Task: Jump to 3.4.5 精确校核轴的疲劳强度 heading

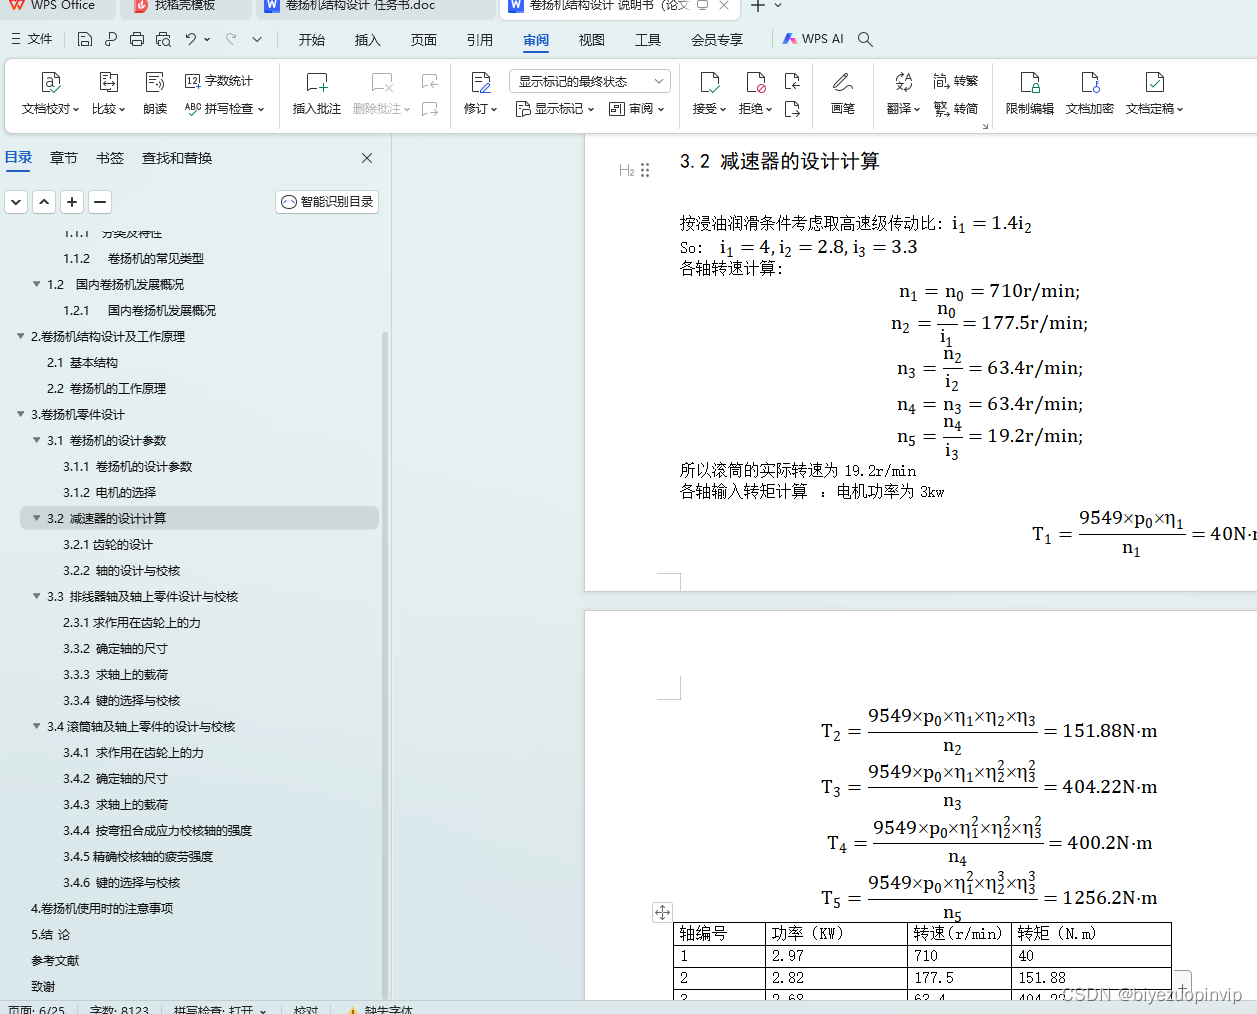Action: point(138,856)
